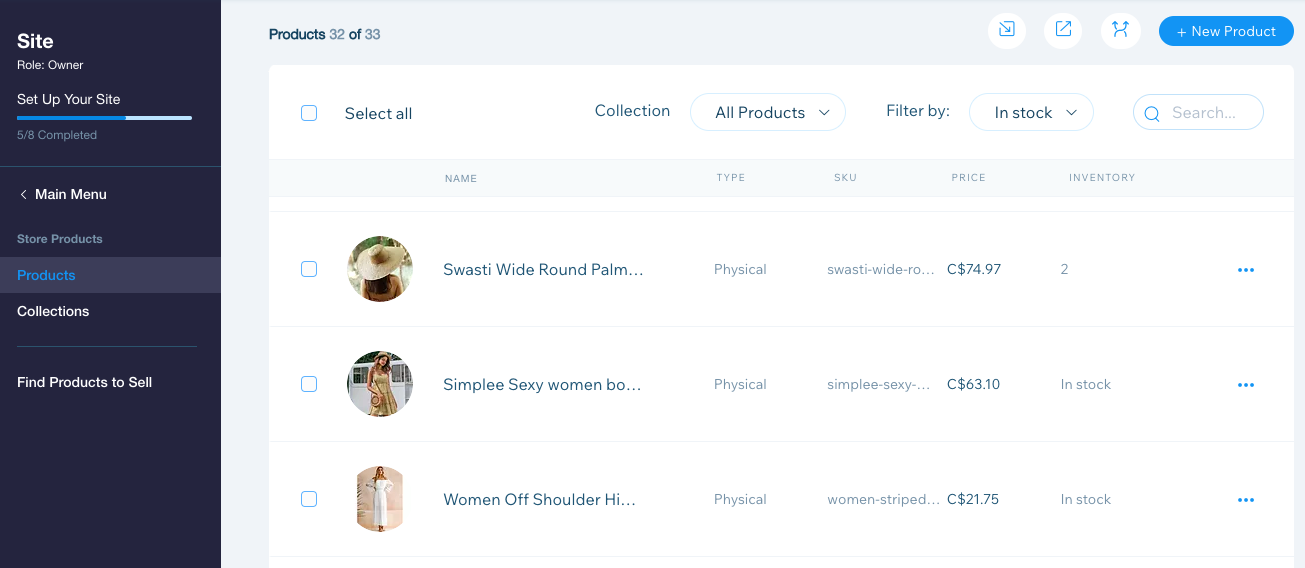Click the export products icon
The height and width of the screenshot is (568, 1305).
pyautogui.click(x=1064, y=30)
